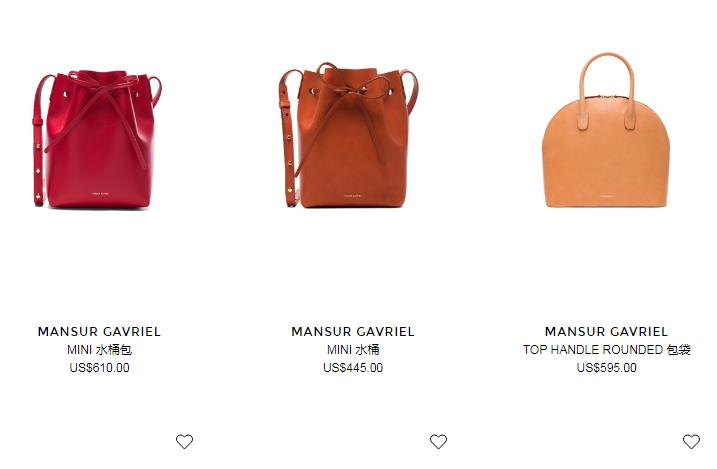Open the TOP HANDLE ROUNDED 包袋 product title
This screenshot has height=469, width=717.
606,350
